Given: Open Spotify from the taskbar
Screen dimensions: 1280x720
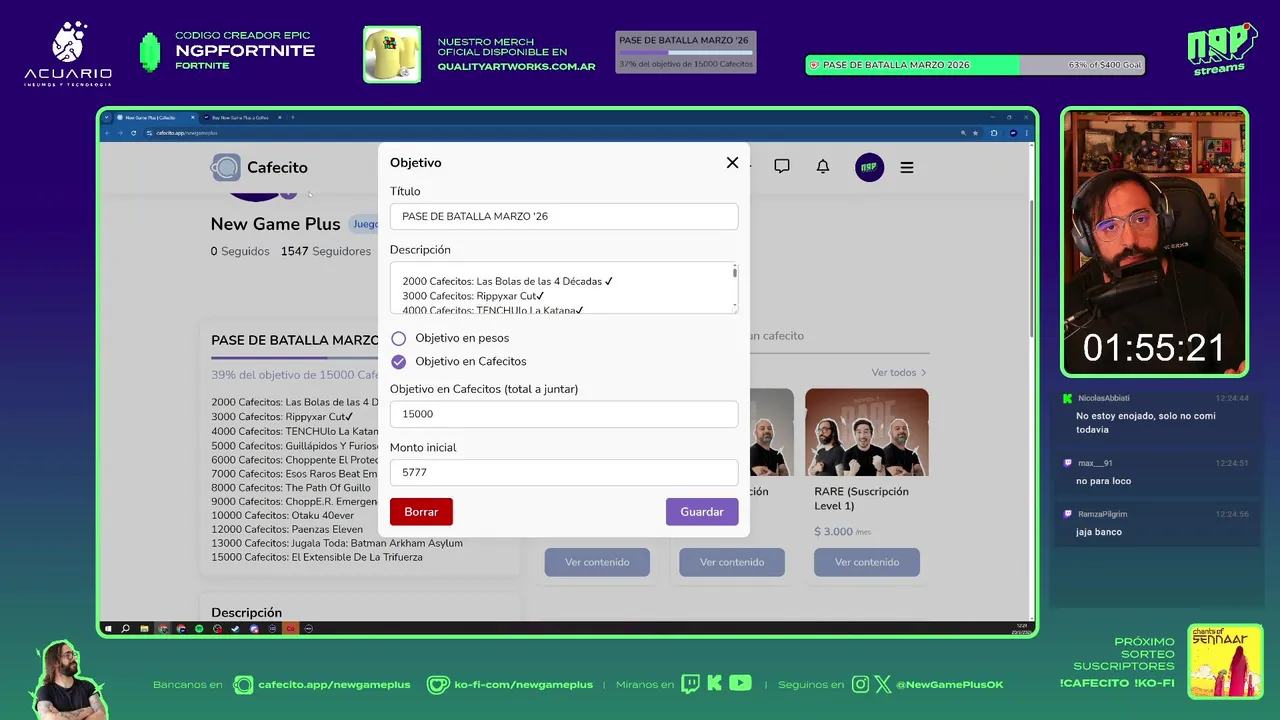Looking at the screenshot, I should click(x=199, y=629).
